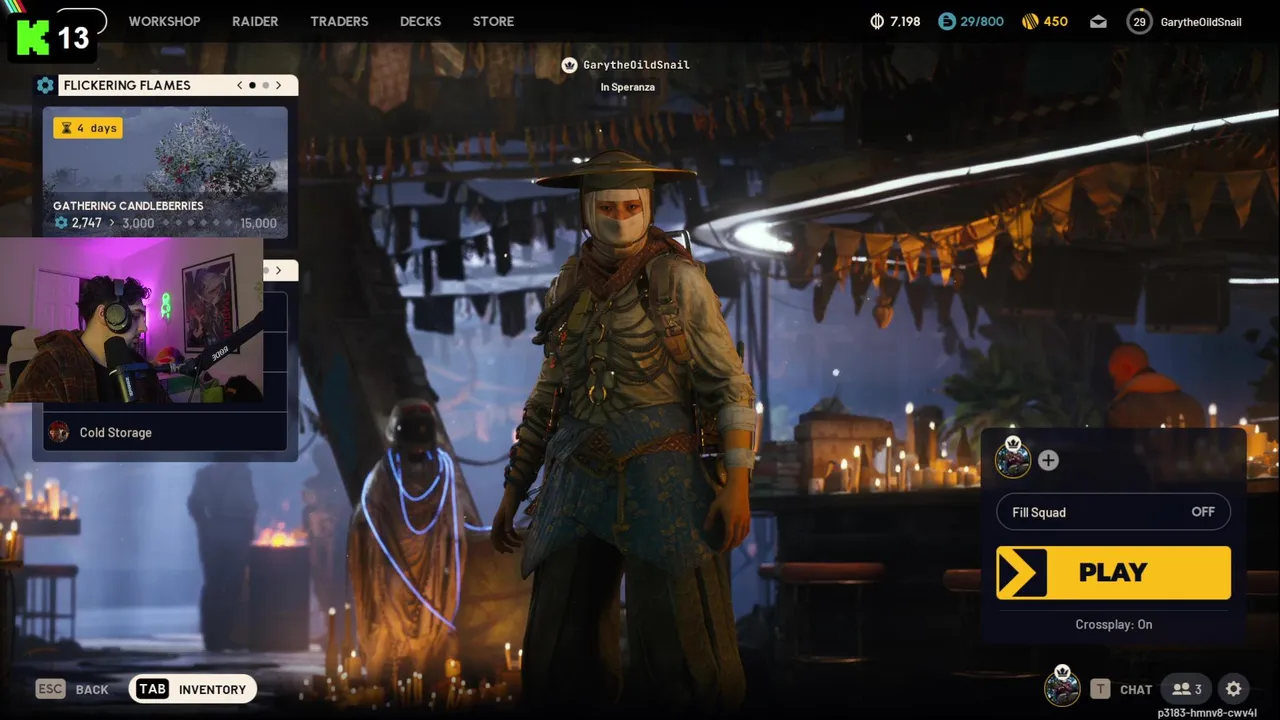Open the friends list showing 3

[1187, 689]
